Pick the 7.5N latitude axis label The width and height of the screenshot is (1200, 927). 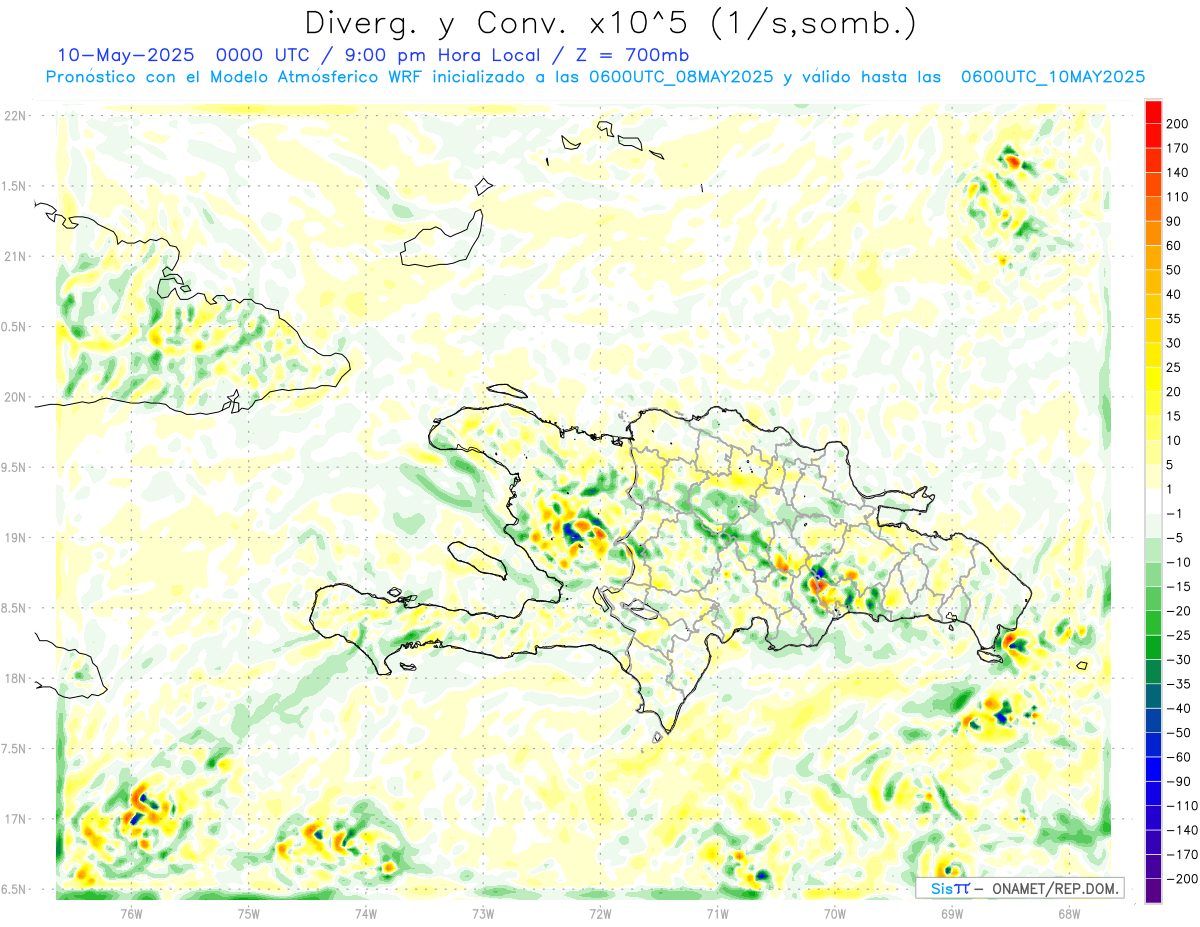[x=15, y=749]
